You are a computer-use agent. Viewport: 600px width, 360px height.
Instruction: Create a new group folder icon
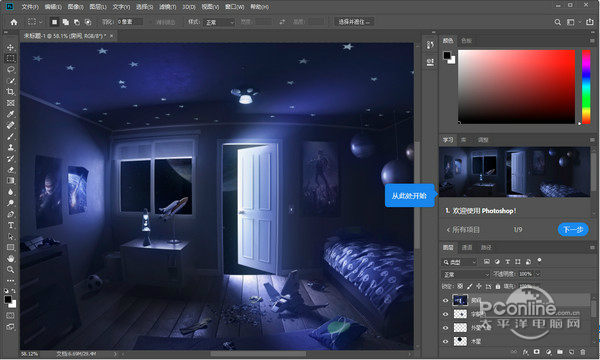coord(560,352)
